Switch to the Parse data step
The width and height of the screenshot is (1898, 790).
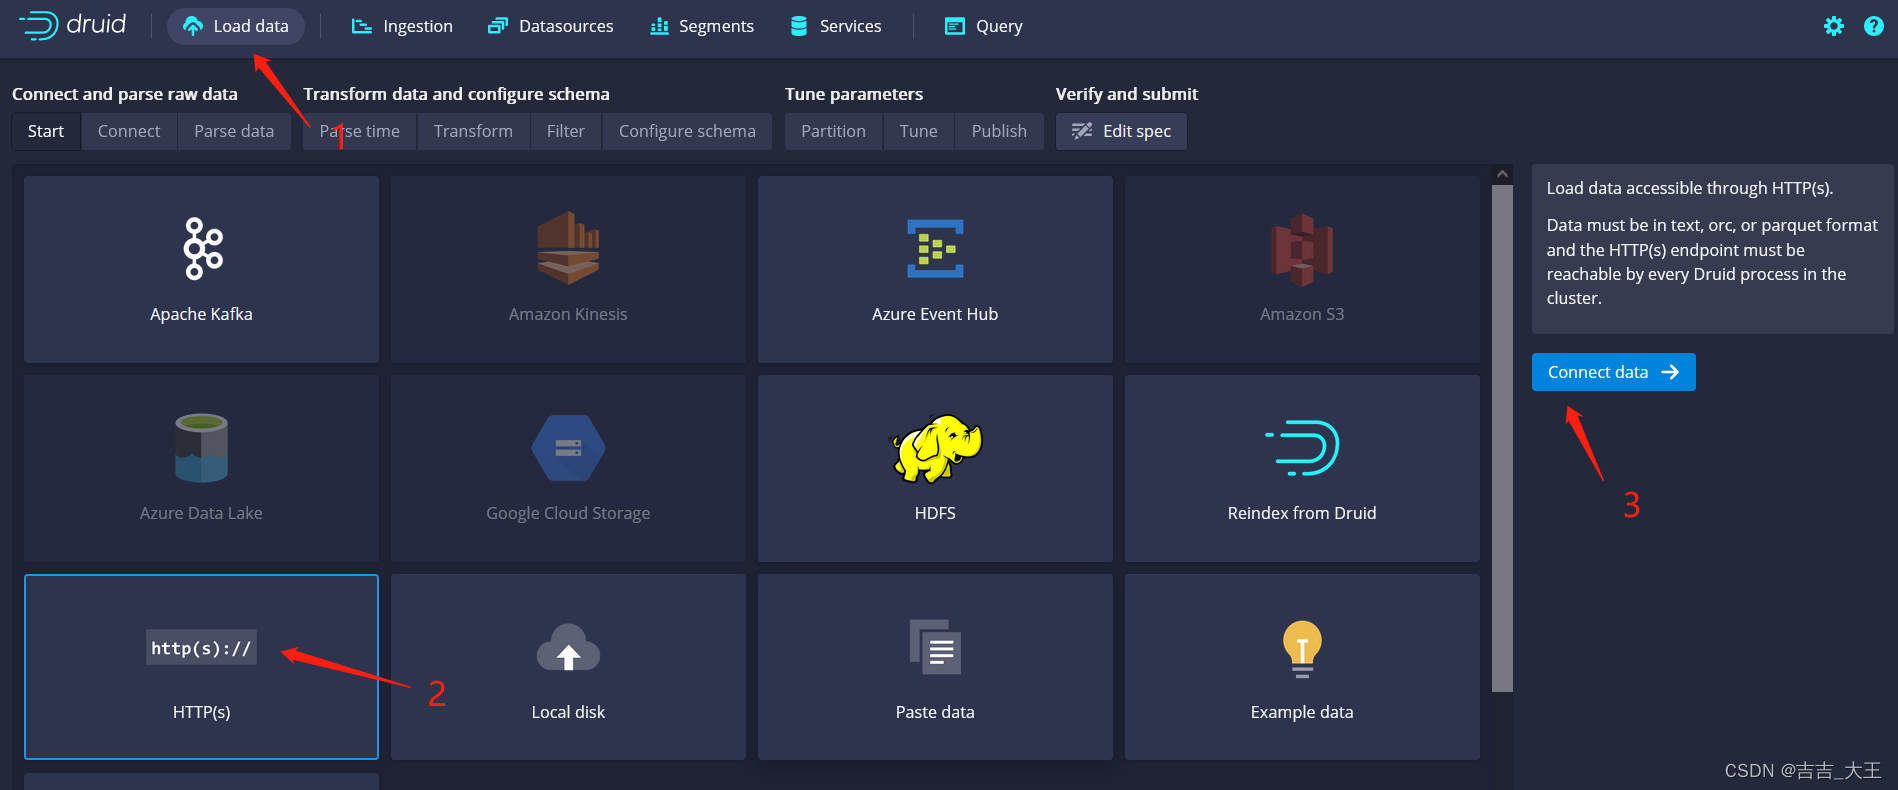click(x=234, y=131)
